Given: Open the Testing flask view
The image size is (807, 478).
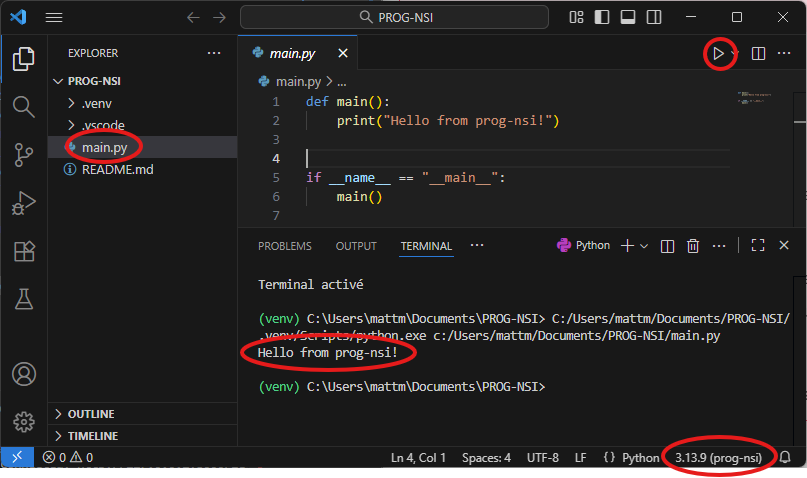Looking at the screenshot, I should 23,299.
